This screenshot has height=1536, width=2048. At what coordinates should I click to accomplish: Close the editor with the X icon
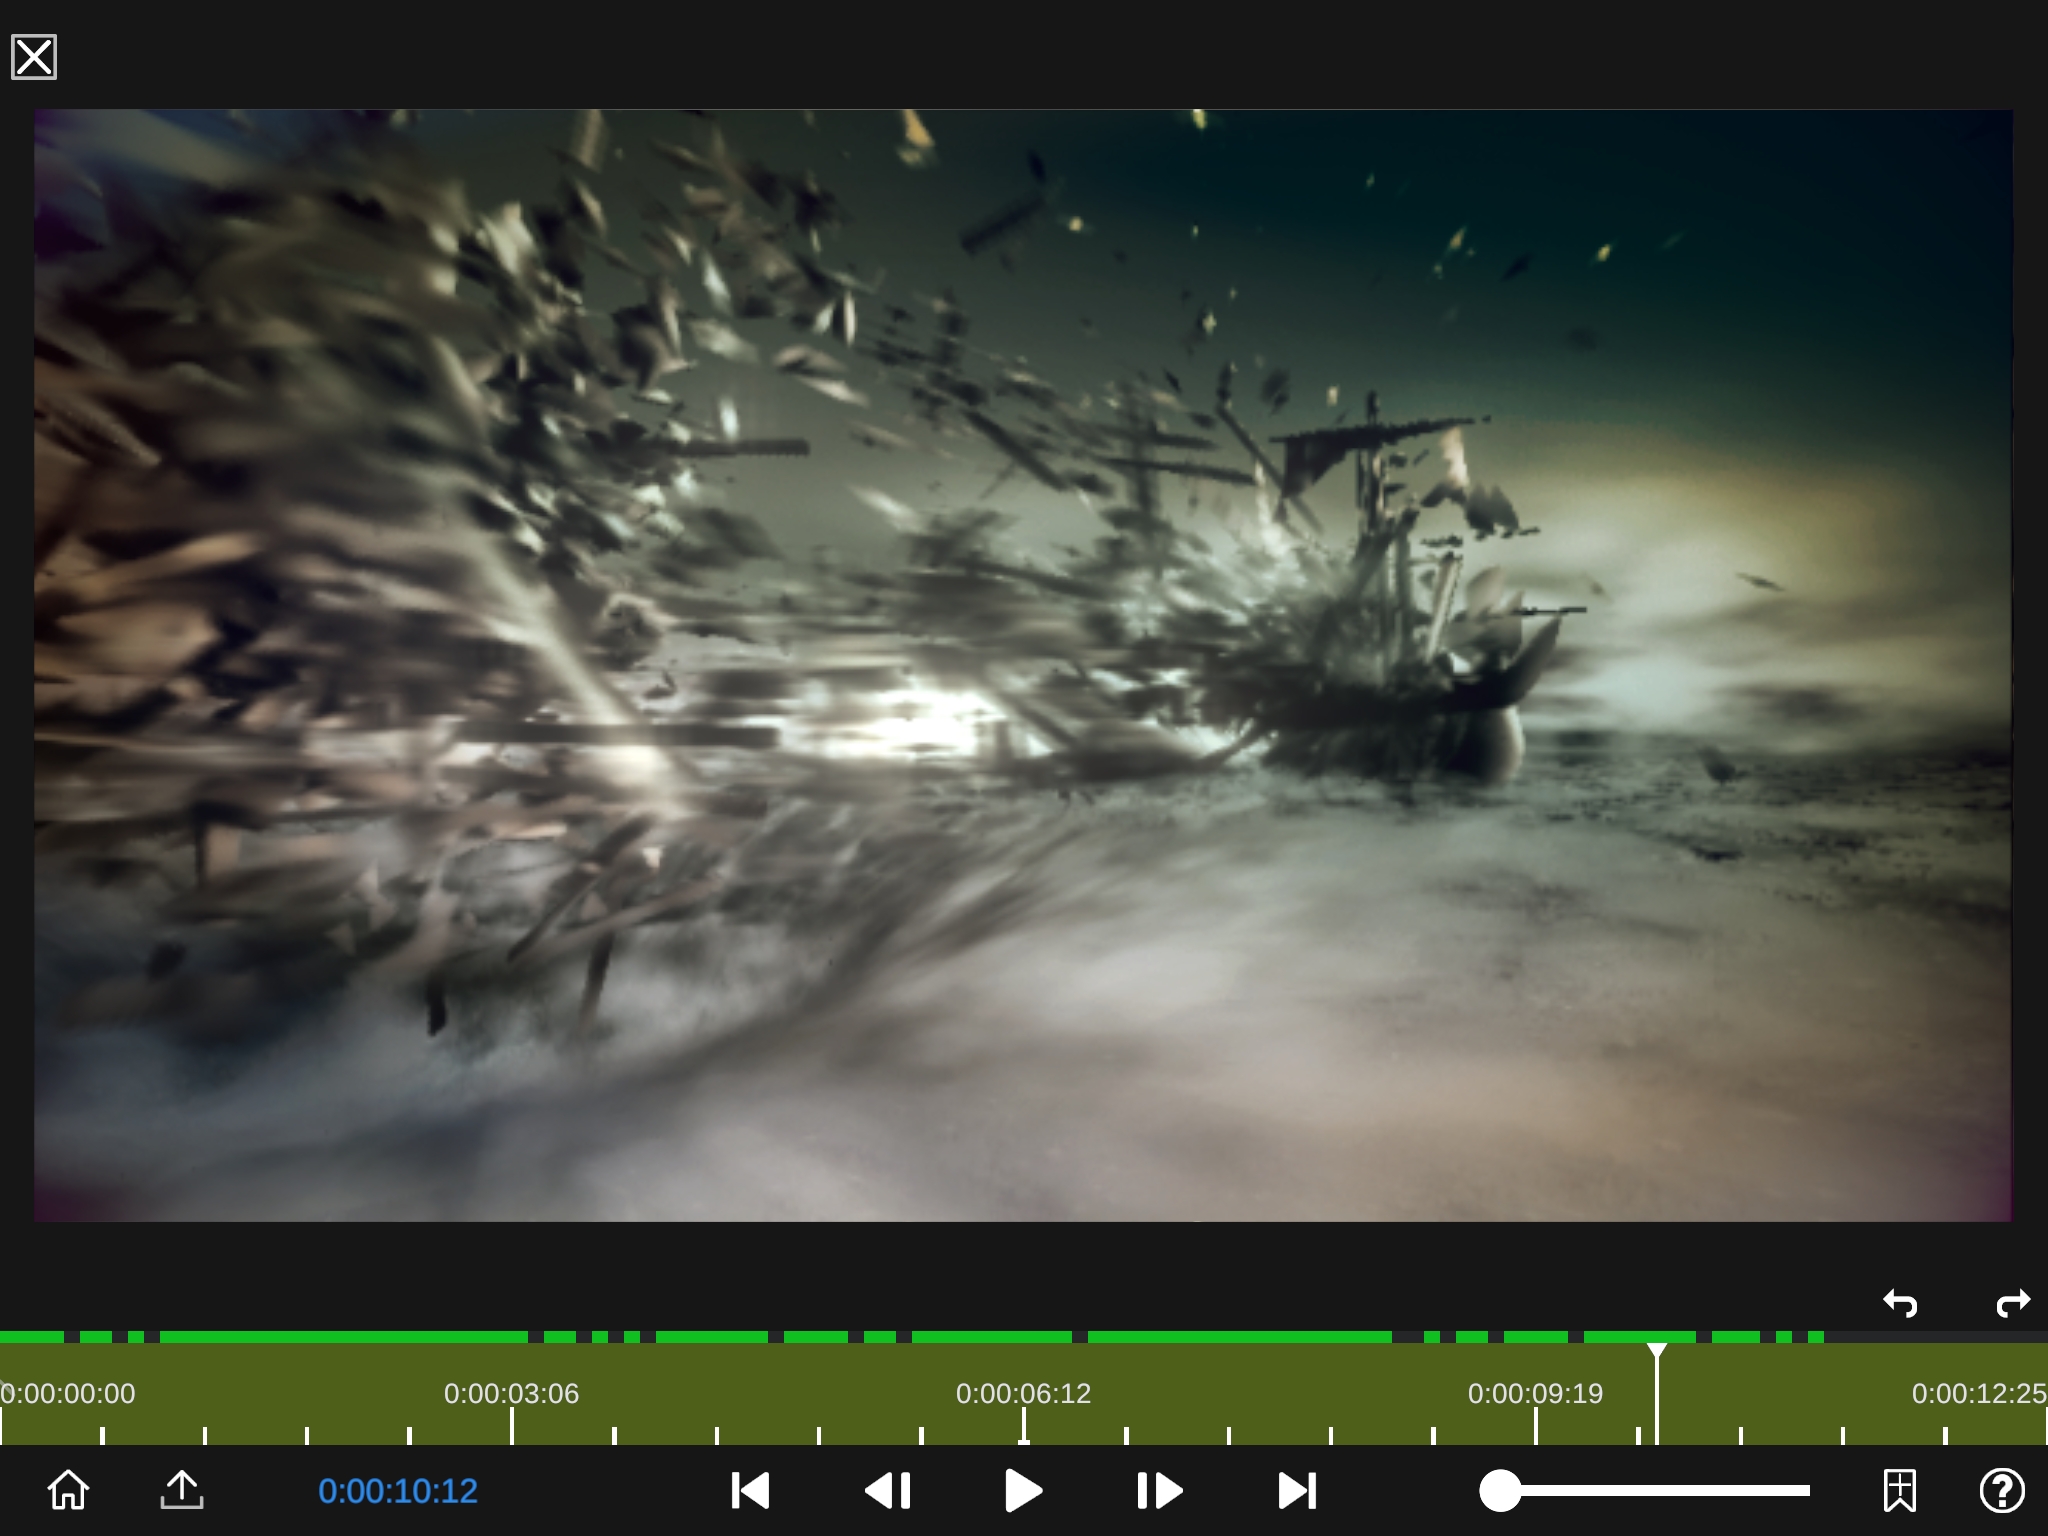[34, 57]
